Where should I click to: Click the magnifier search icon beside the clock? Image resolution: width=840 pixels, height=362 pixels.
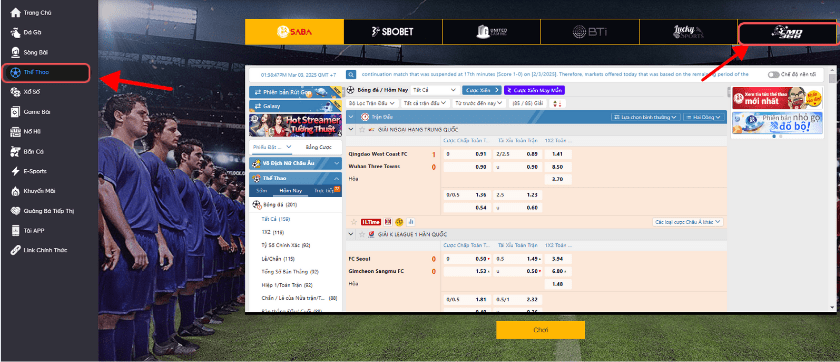pyautogui.click(x=351, y=75)
